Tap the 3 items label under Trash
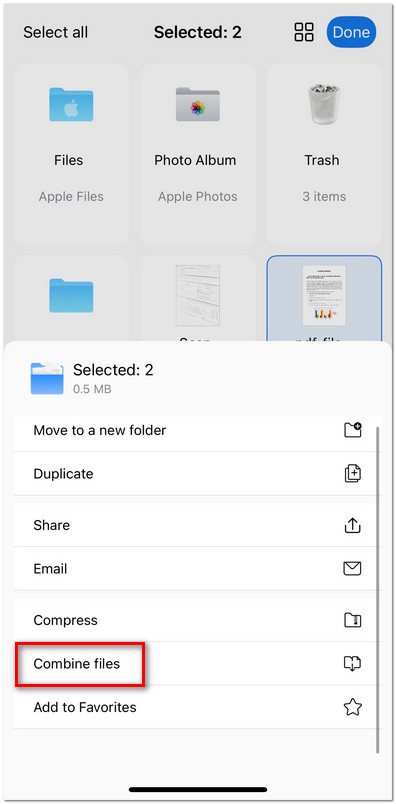The image size is (396, 804). (x=324, y=196)
